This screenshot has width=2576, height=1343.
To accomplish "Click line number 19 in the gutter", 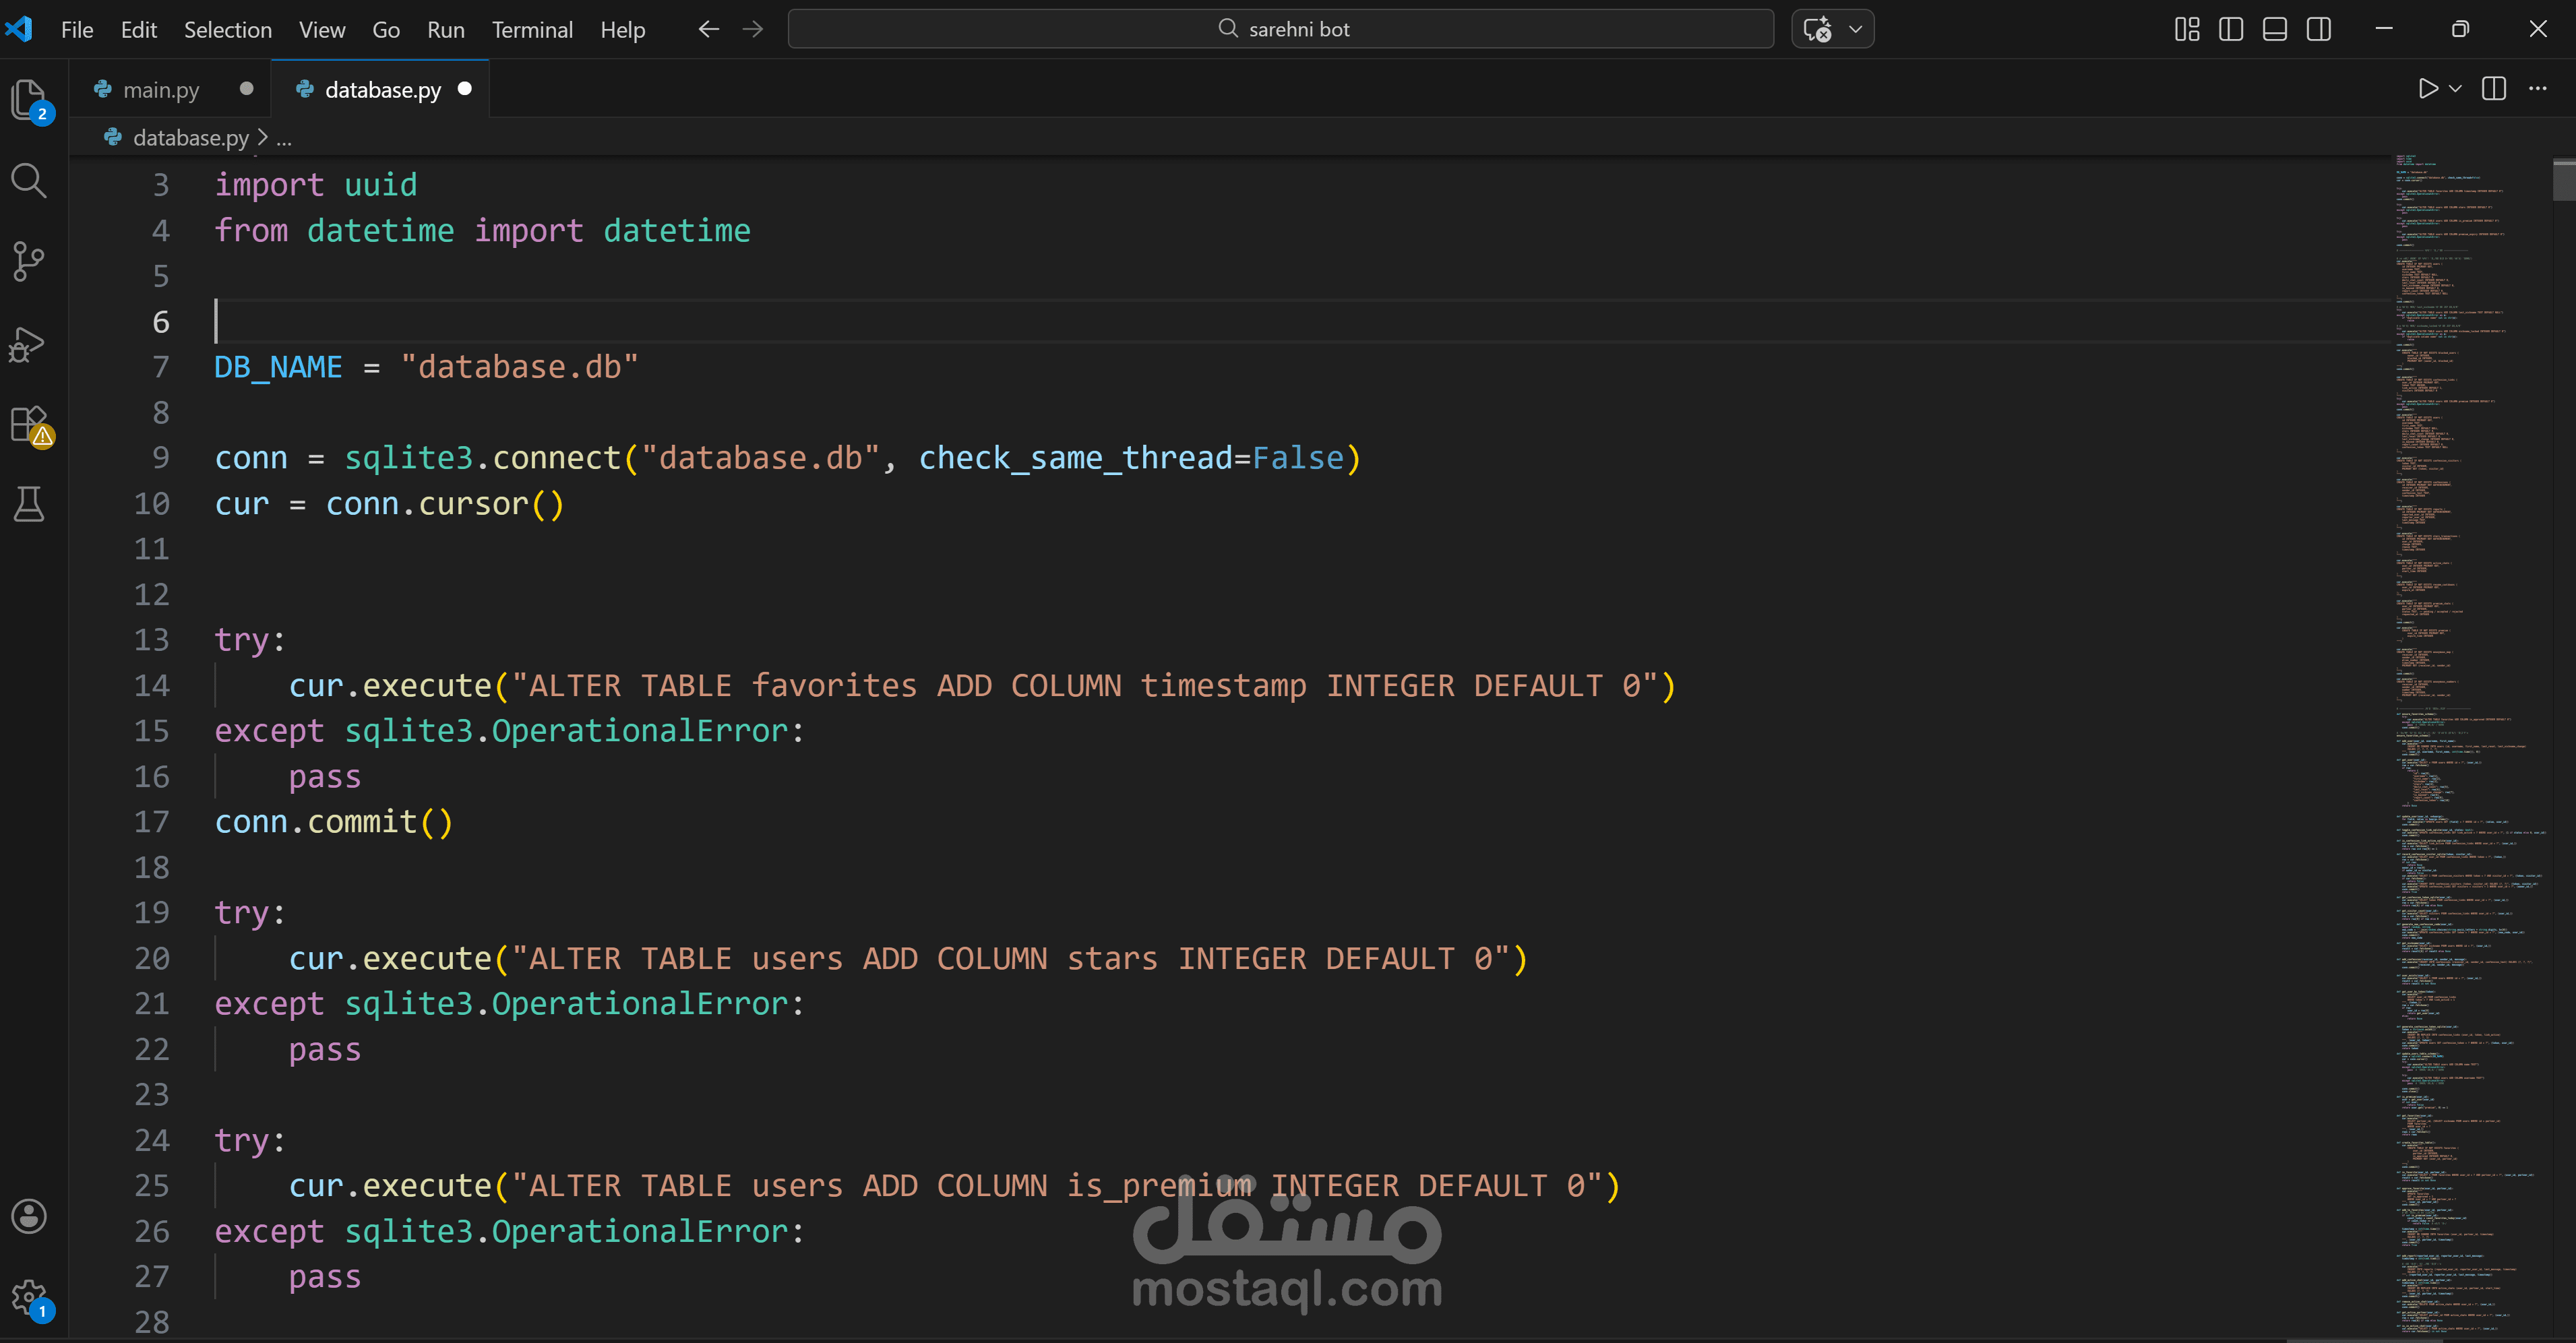I will 152,913.
